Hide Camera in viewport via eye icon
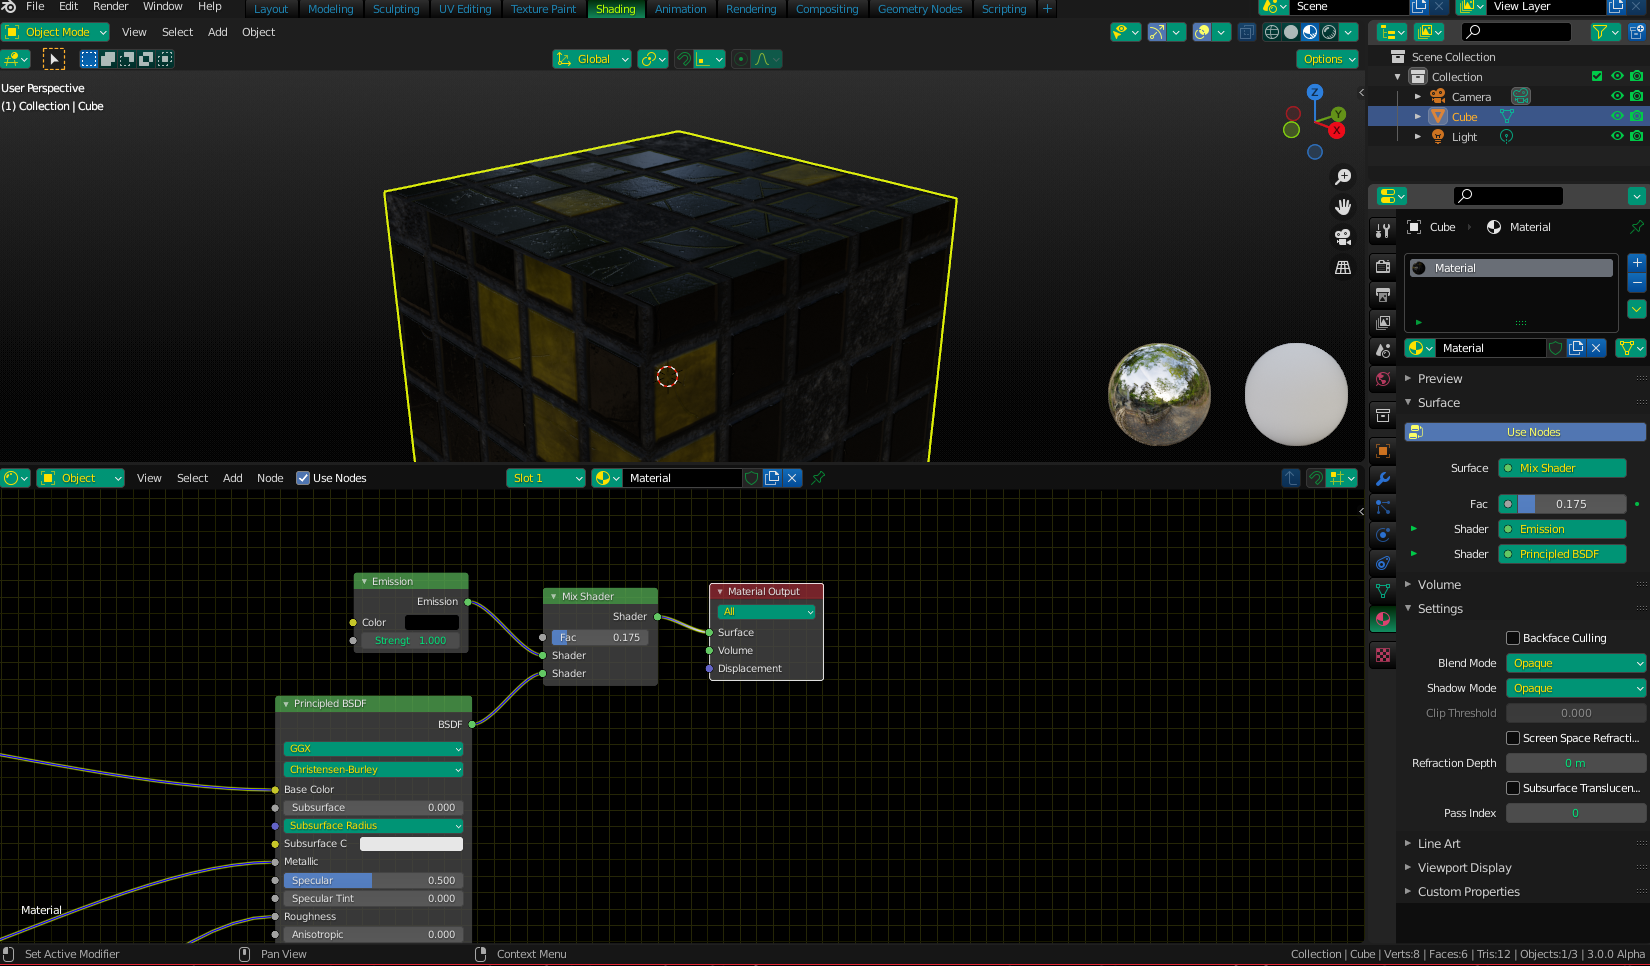 1617,96
